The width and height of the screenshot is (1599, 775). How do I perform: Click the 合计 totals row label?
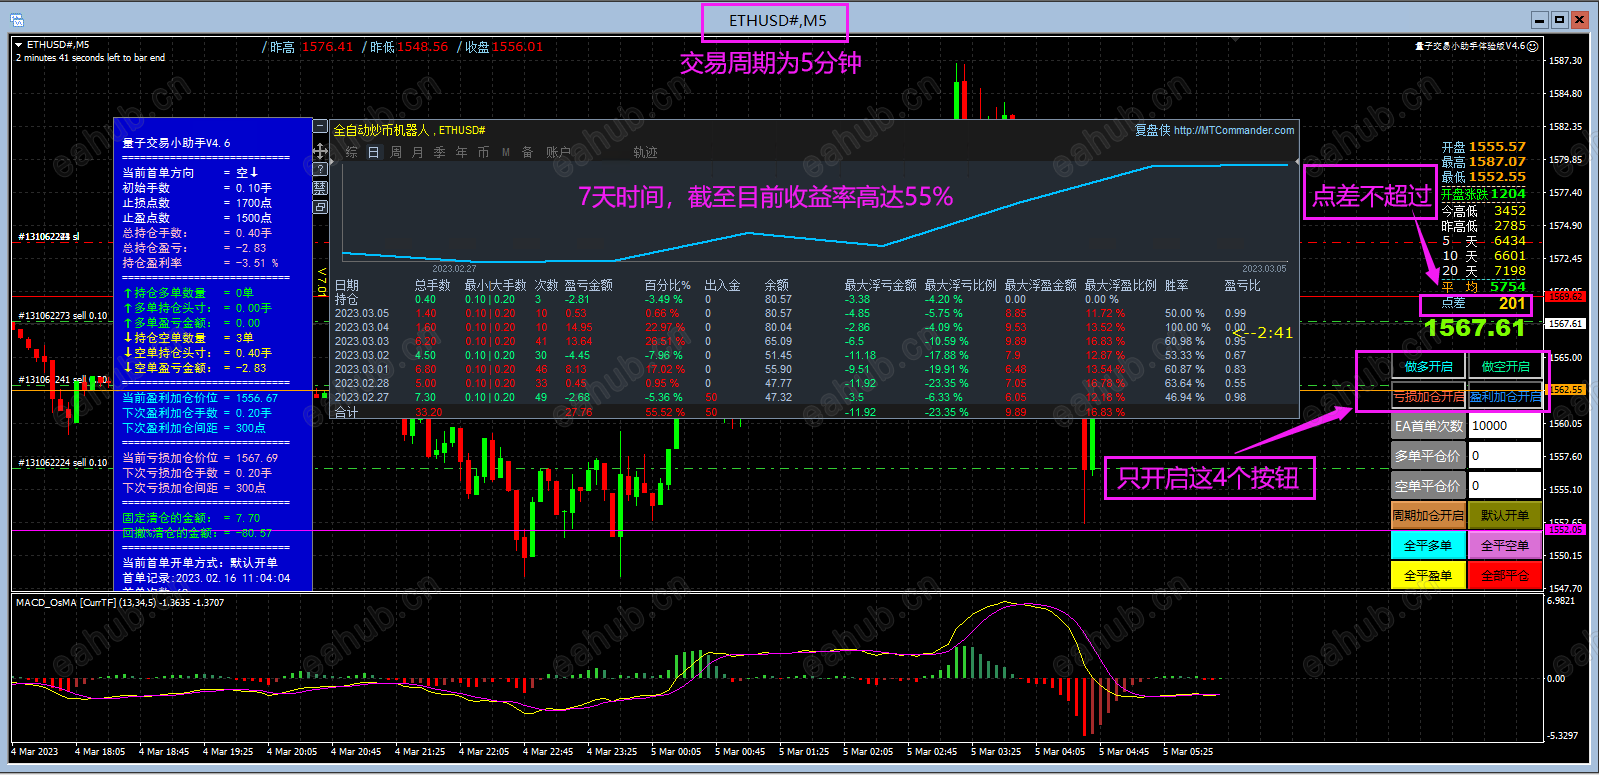[346, 412]
